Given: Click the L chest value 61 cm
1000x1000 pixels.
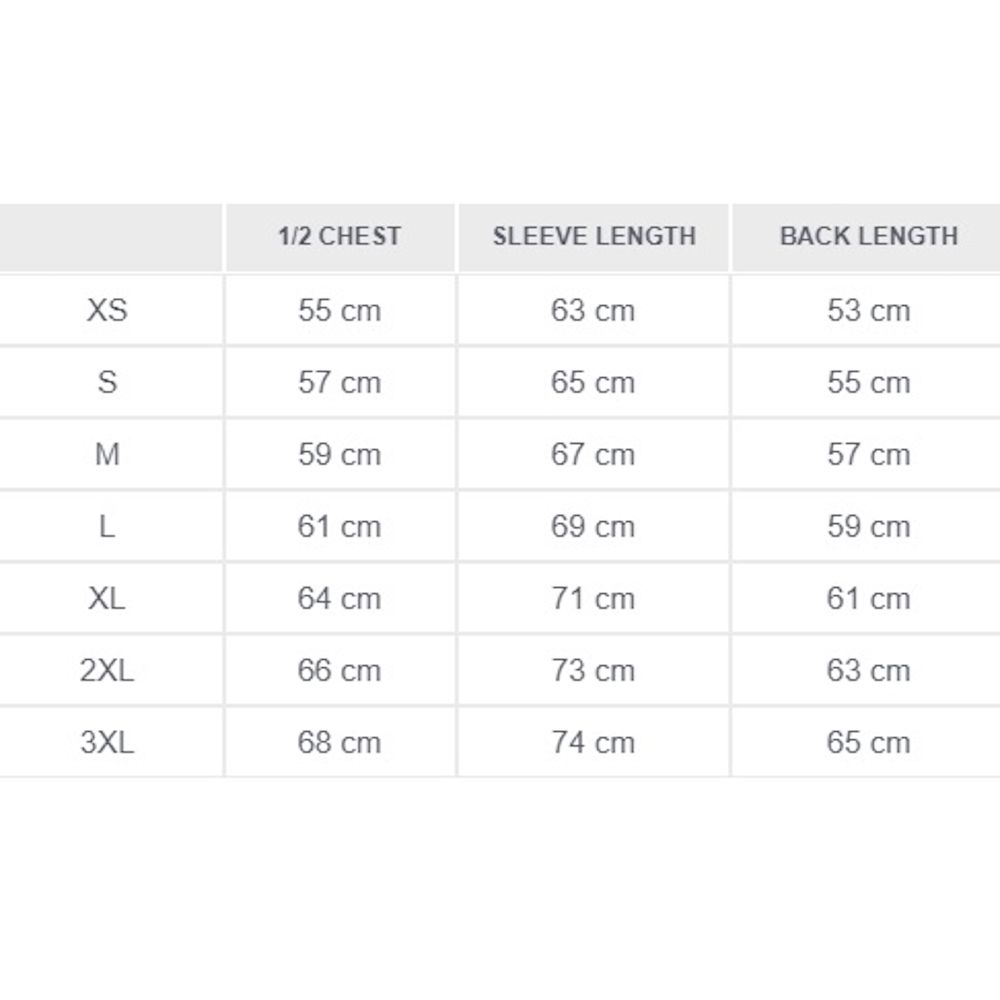Looking at the screenshot, I should 339,526.
